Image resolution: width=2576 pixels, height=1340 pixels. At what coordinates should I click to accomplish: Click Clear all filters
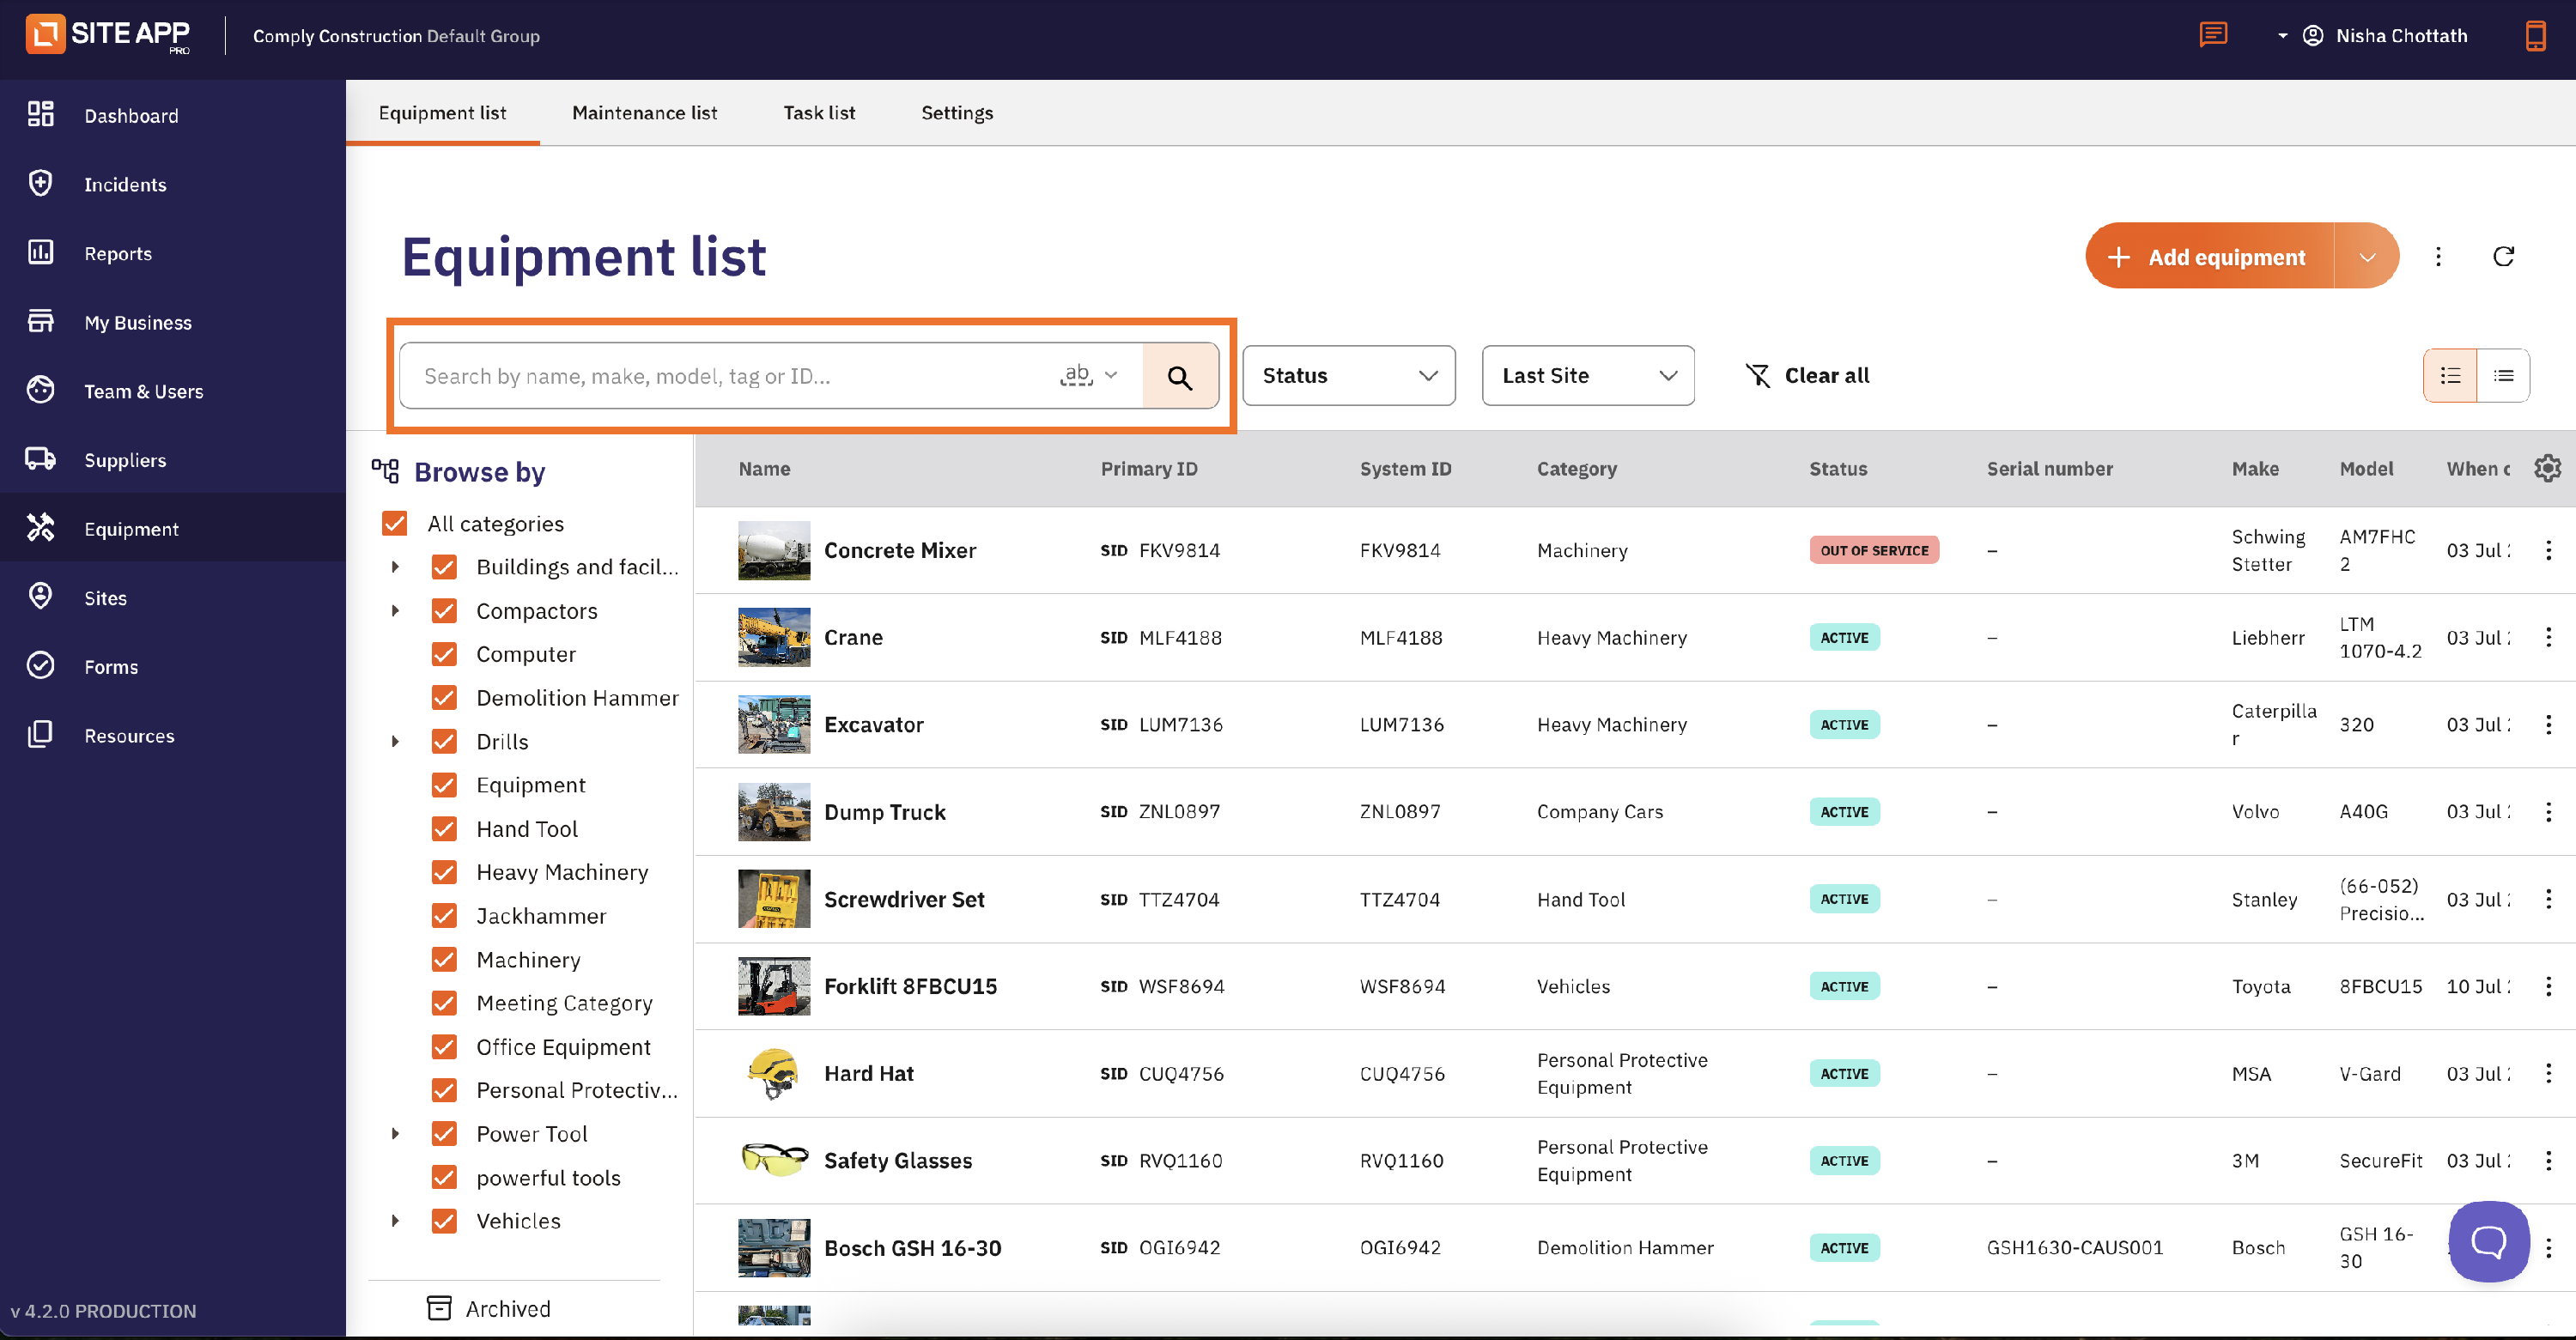click(1807, 376)
